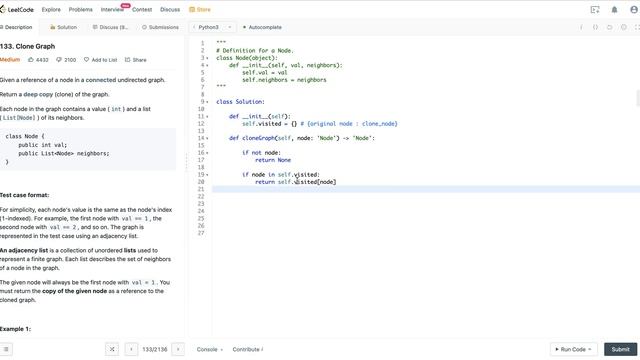Click the panel divider handle
This screenshot has height=360, width=640.
[x=186, y=162]
